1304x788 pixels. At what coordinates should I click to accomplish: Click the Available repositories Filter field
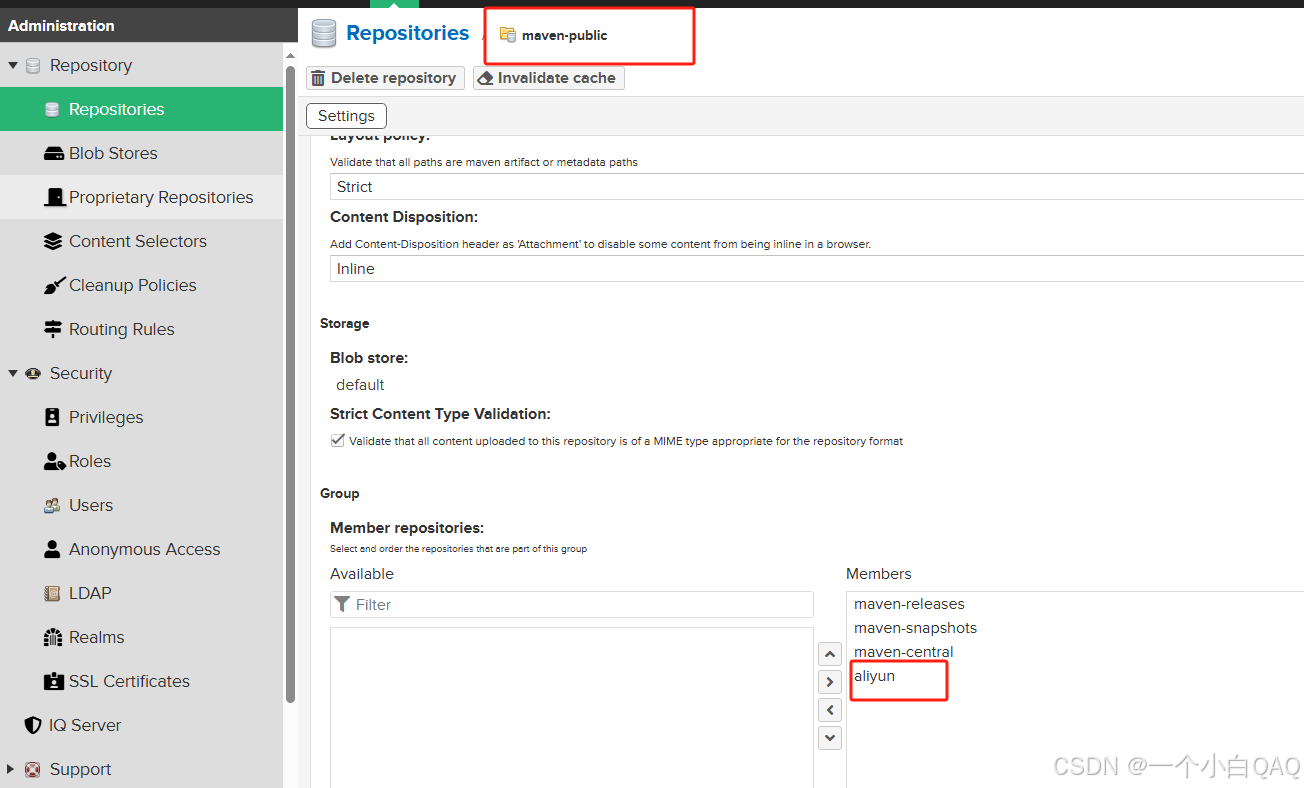(x=572, y=604)
